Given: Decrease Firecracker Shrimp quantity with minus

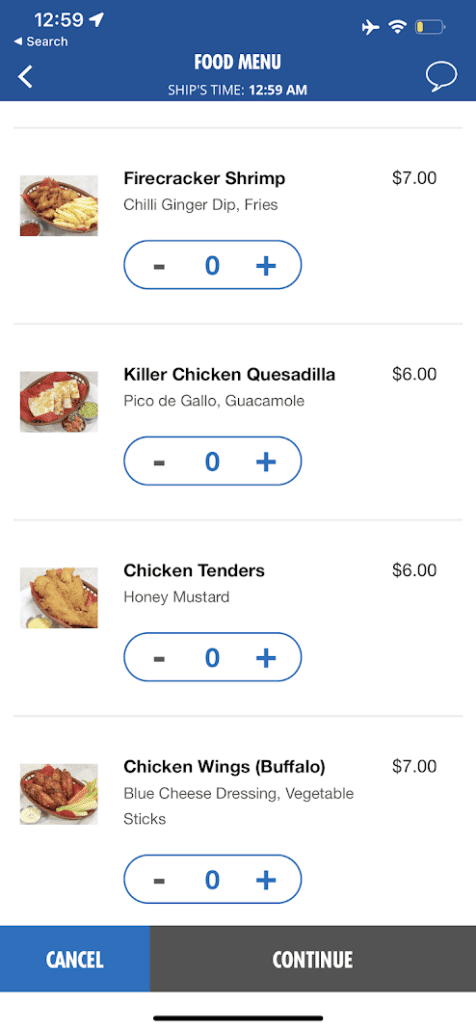Looking at the screenshot, I should (159, 266).
